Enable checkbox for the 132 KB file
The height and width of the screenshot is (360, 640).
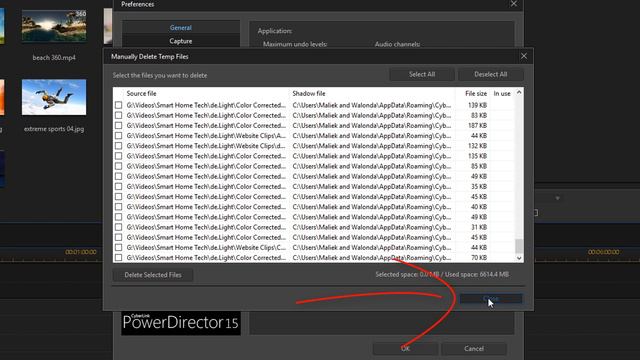118,146
